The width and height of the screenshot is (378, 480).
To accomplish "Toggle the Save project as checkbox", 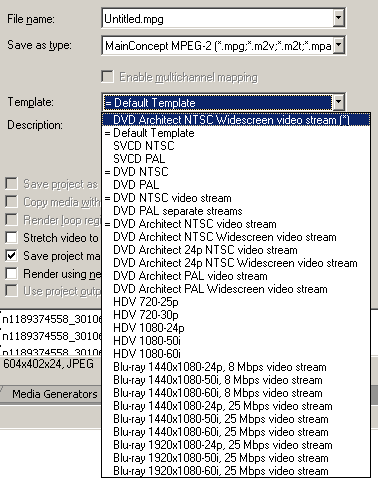I will coord(11,184).
